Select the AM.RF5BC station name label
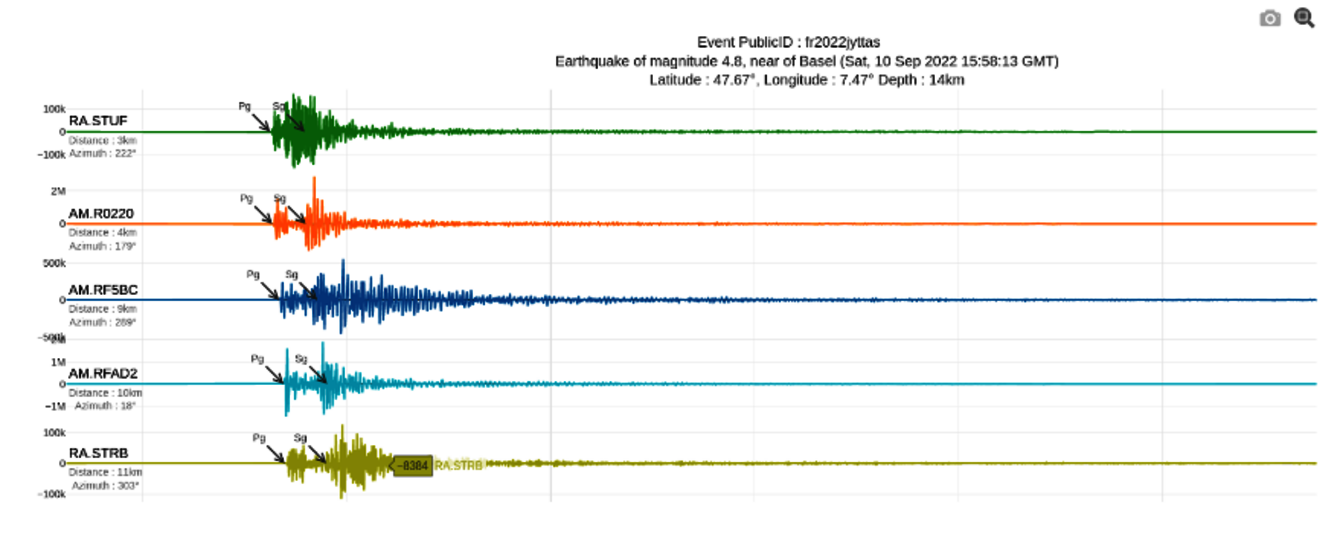The width and height of the screenshot is (1340, 537). (103, 290)
